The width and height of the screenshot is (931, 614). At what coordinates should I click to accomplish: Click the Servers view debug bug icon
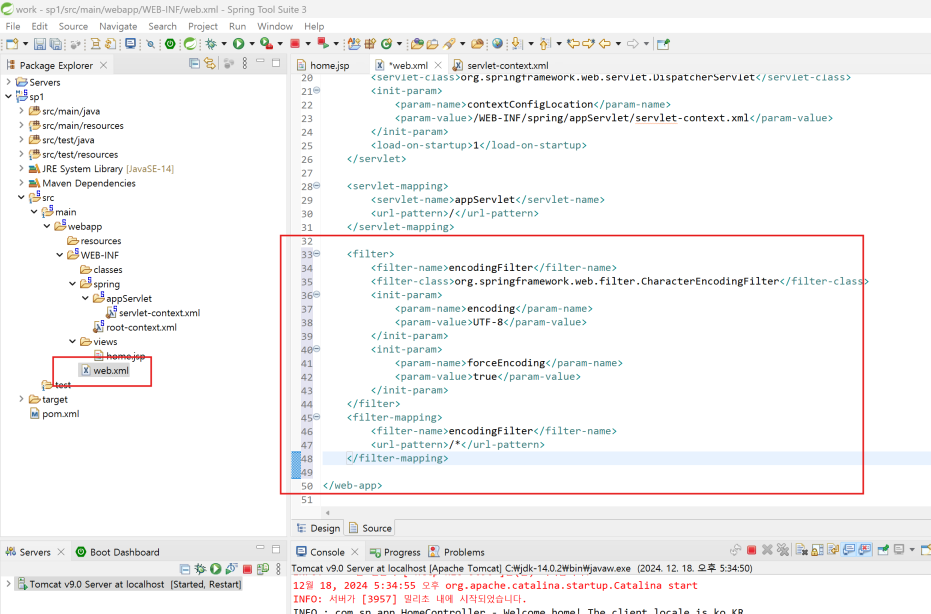(200, 569)
